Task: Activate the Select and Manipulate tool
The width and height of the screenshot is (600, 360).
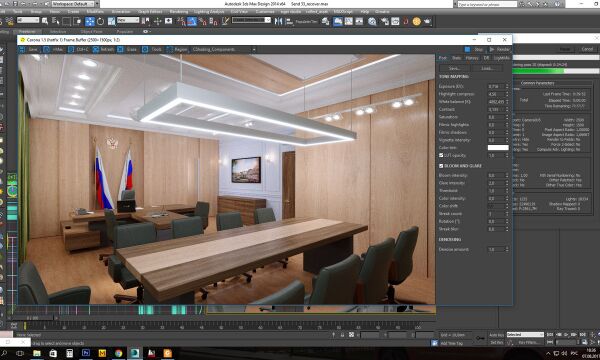Action: click(x=157, y=21)
